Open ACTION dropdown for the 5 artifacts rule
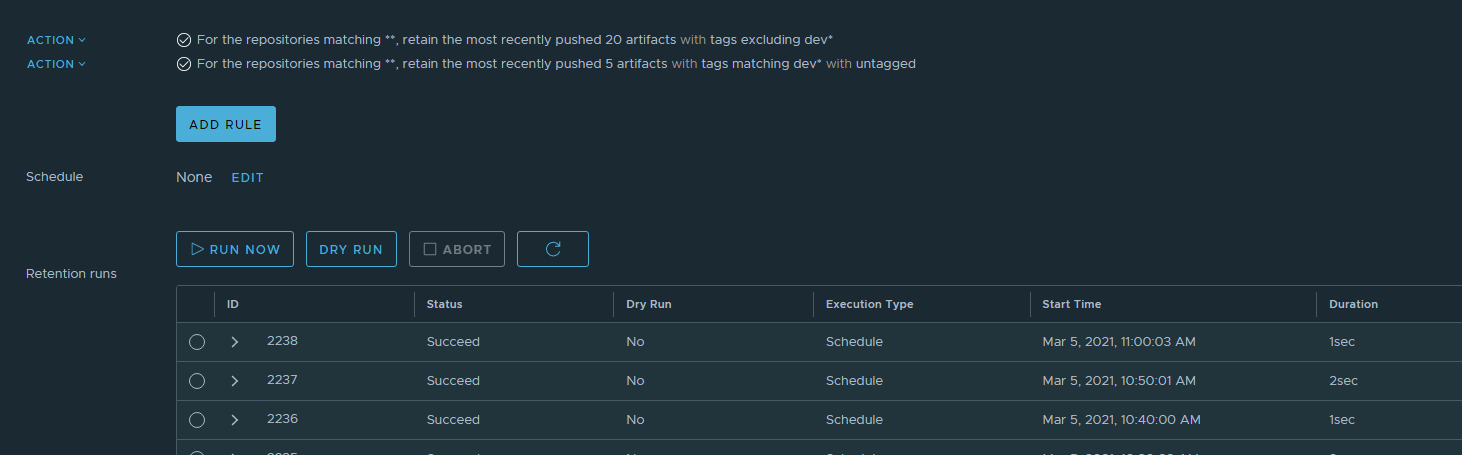The width and height of the screenshot is (1462, 455). pos(56,64)
